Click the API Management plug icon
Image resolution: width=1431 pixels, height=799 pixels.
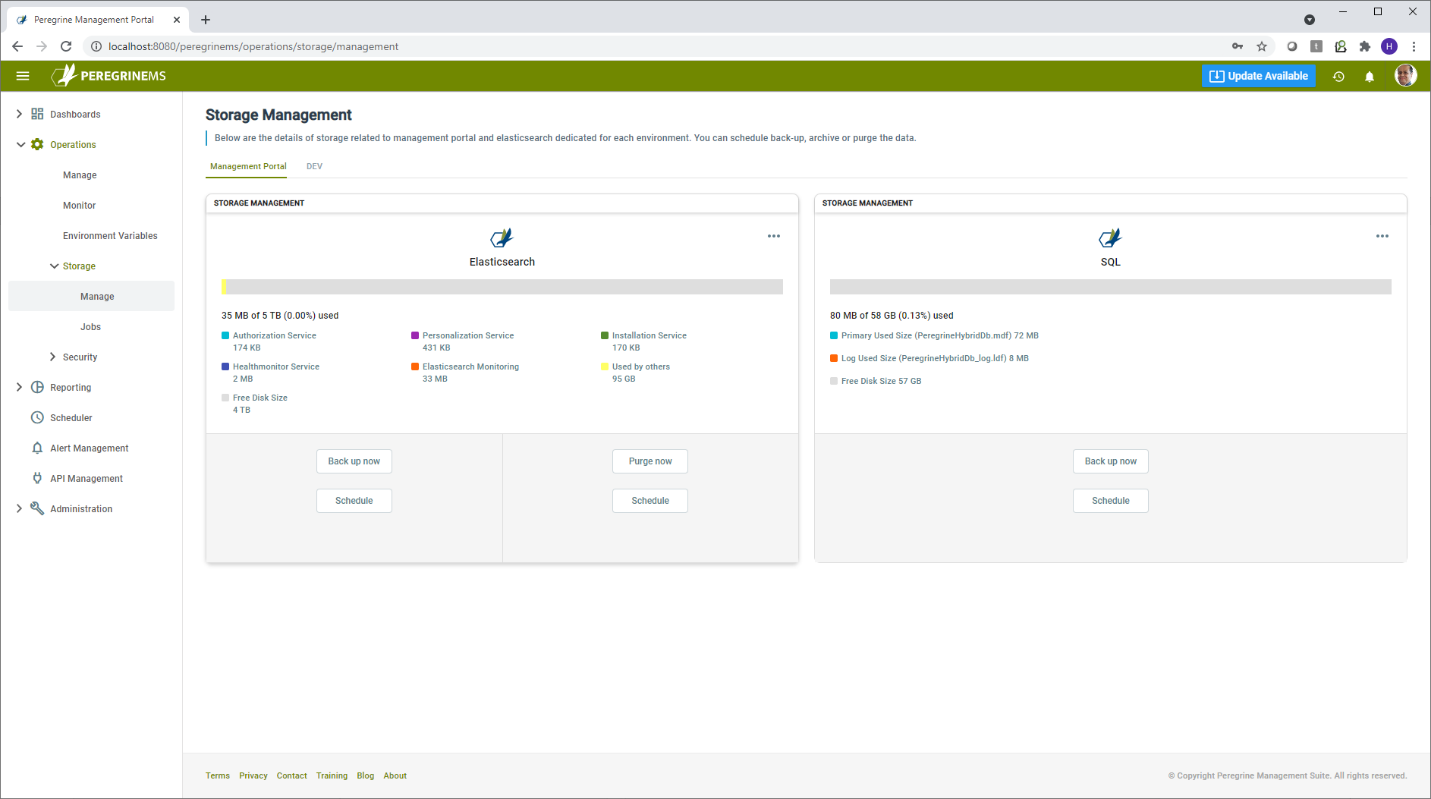37,478
